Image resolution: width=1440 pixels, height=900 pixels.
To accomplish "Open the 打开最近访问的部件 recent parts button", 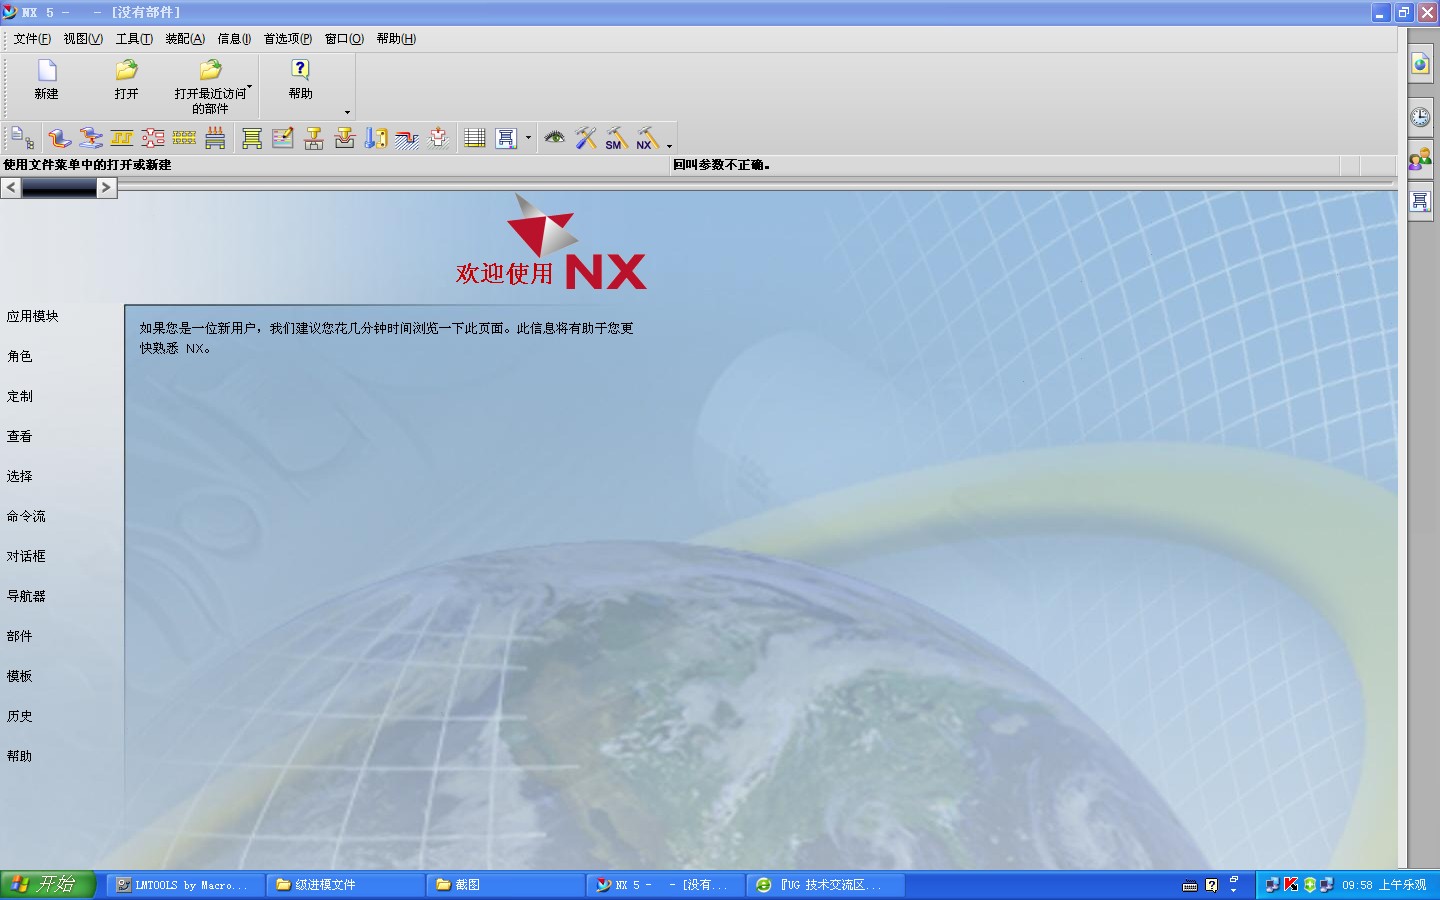I will (x=209, y=86).
